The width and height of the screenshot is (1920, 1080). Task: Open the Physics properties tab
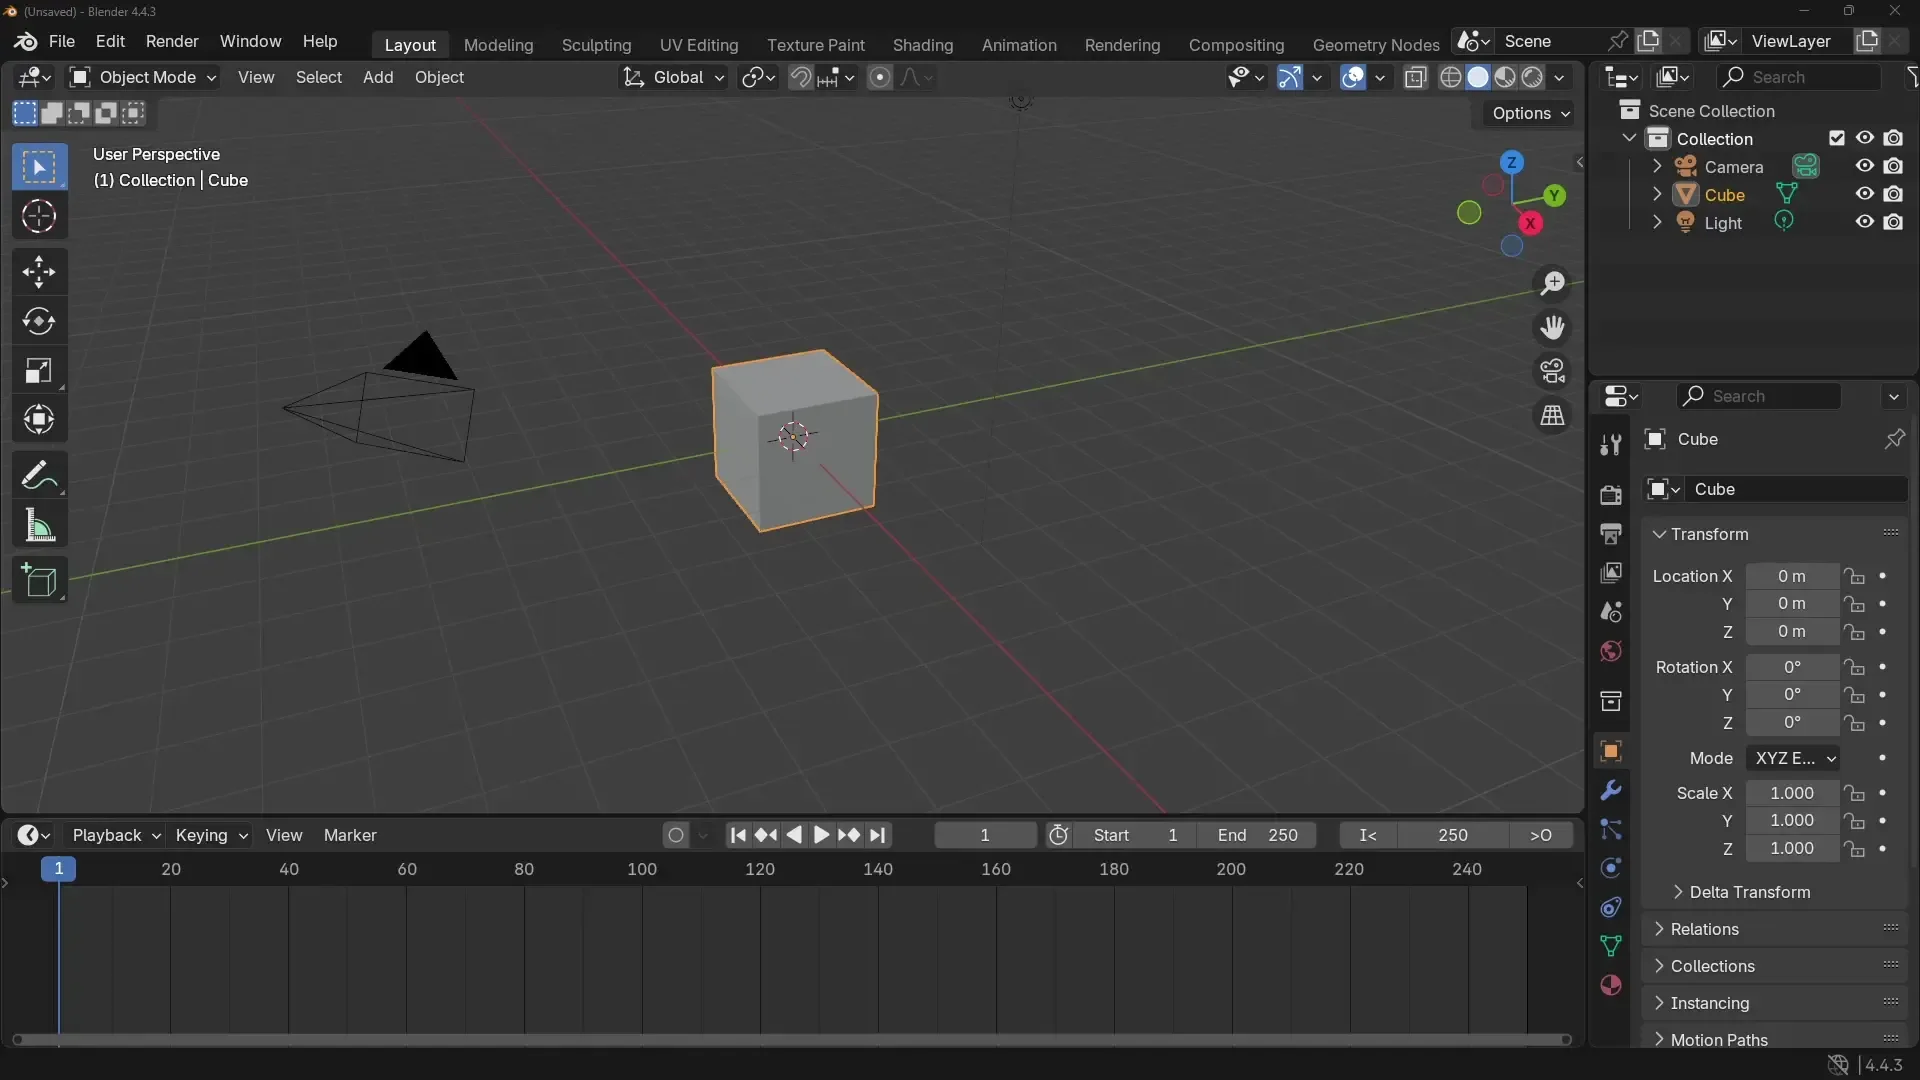1610,868
